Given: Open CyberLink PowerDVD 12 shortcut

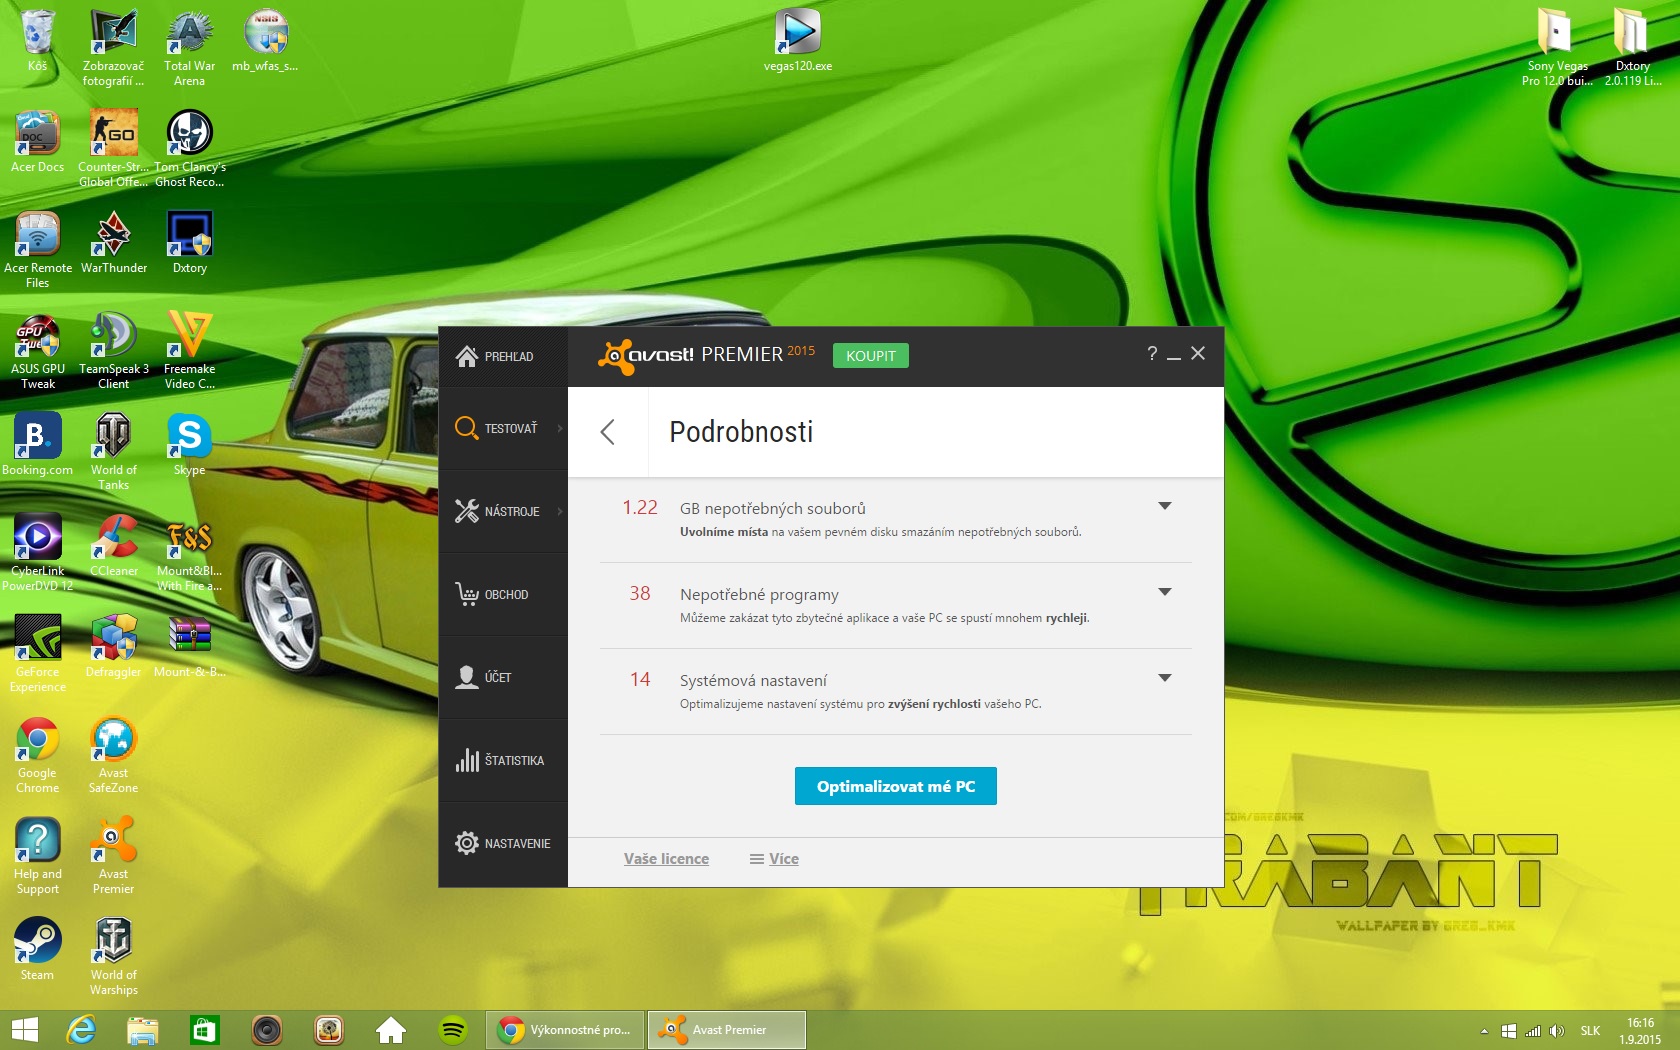Looking at the screenshot, I should click(37, 553).
